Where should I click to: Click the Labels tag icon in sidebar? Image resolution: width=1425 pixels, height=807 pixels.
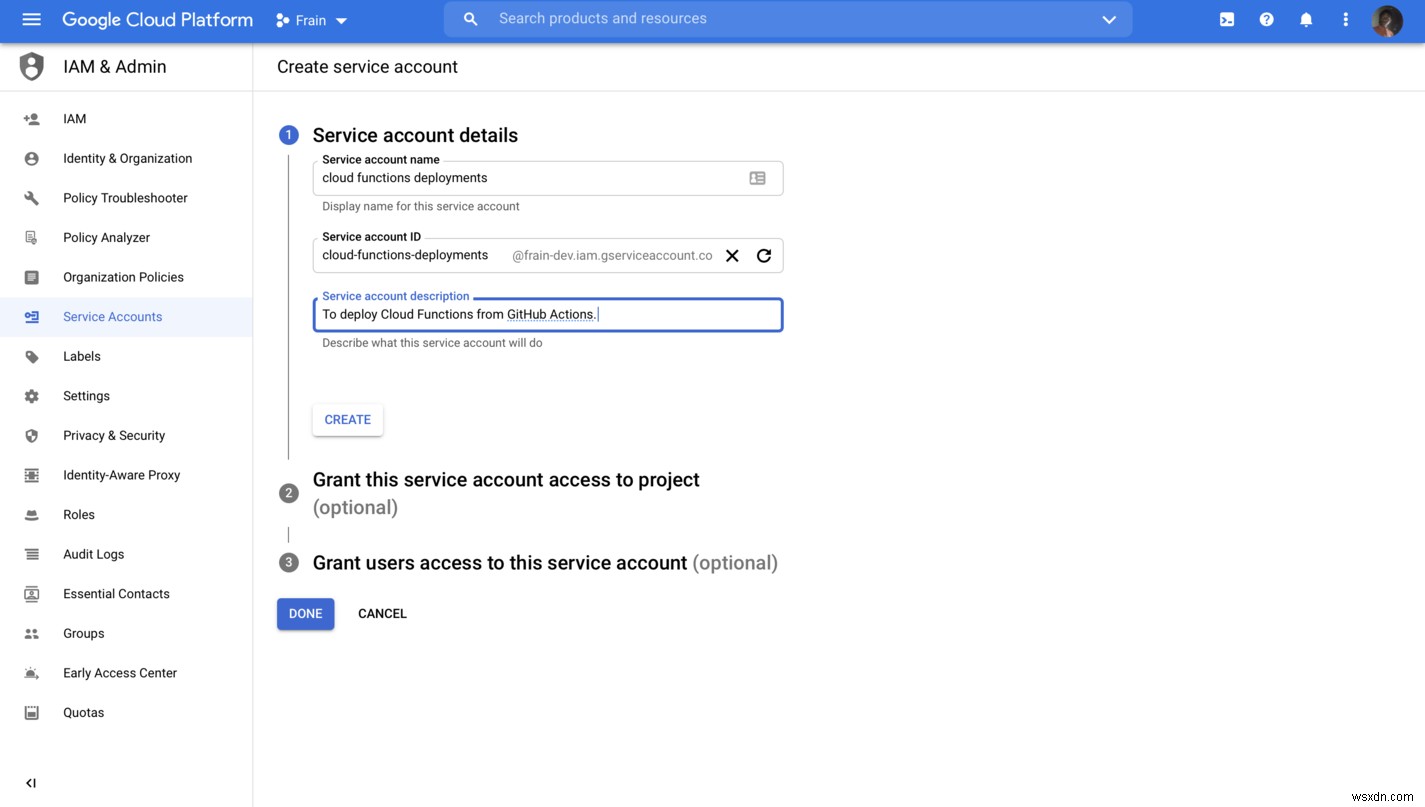31,356
